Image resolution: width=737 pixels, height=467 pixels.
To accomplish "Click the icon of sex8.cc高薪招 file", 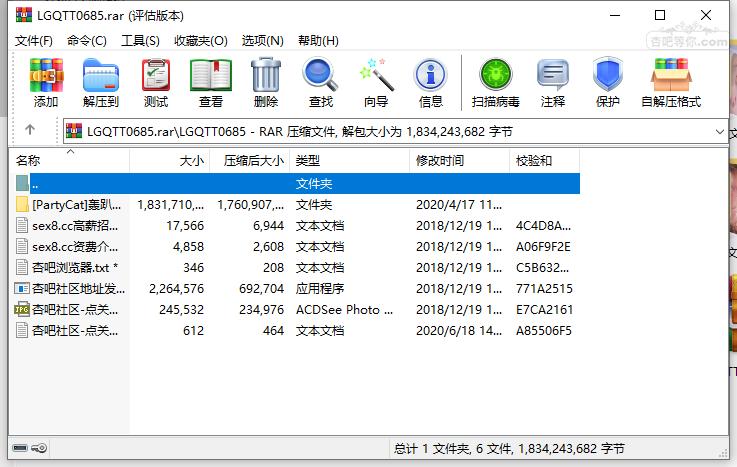I will click(x=22, y=226).
